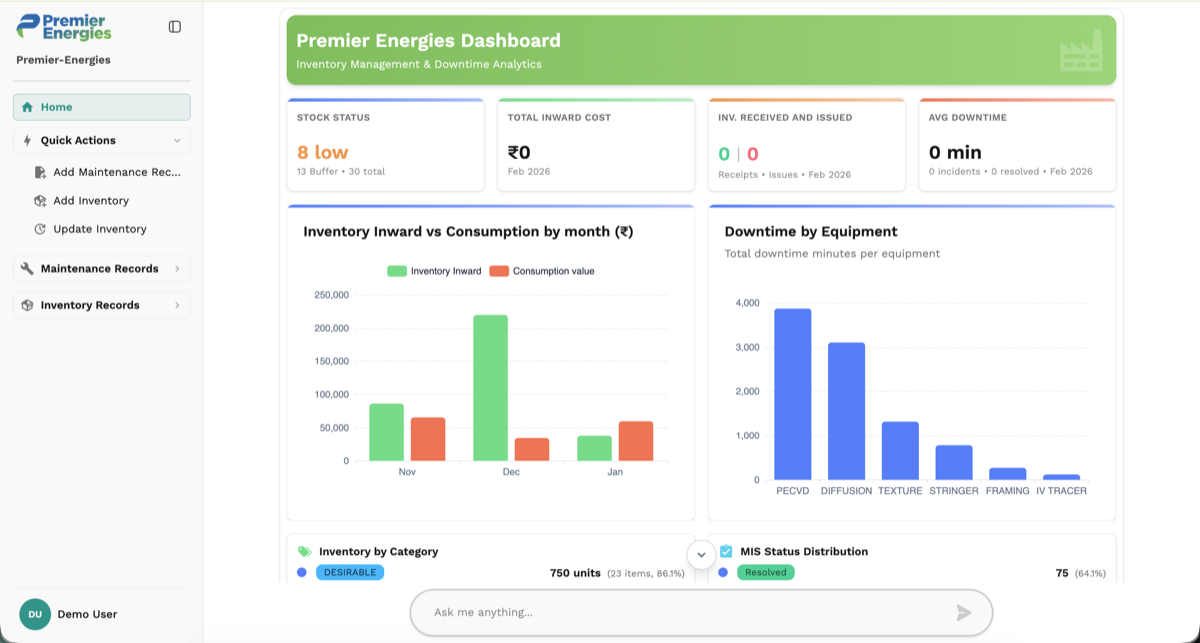The height and width of the screenshot is (643, 1200).
Task: Click the Inventory Records cube icon
Action: coord(27,305)
